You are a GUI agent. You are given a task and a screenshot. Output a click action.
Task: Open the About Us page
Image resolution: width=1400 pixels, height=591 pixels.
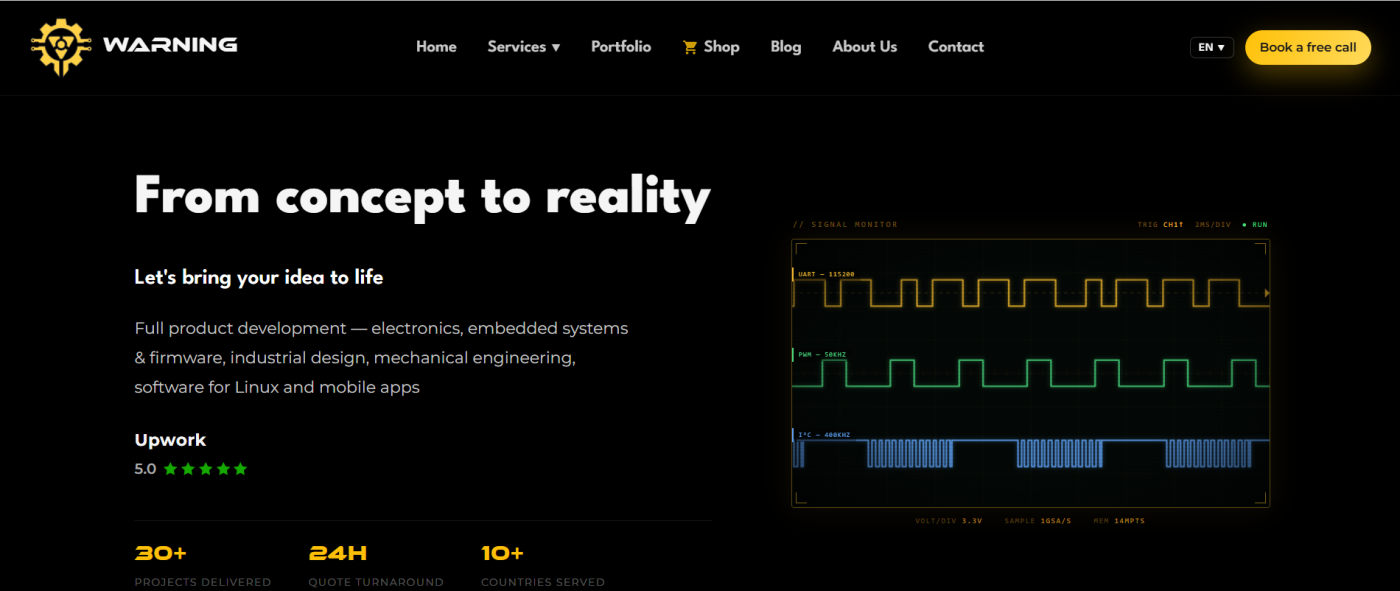(865, 47)
